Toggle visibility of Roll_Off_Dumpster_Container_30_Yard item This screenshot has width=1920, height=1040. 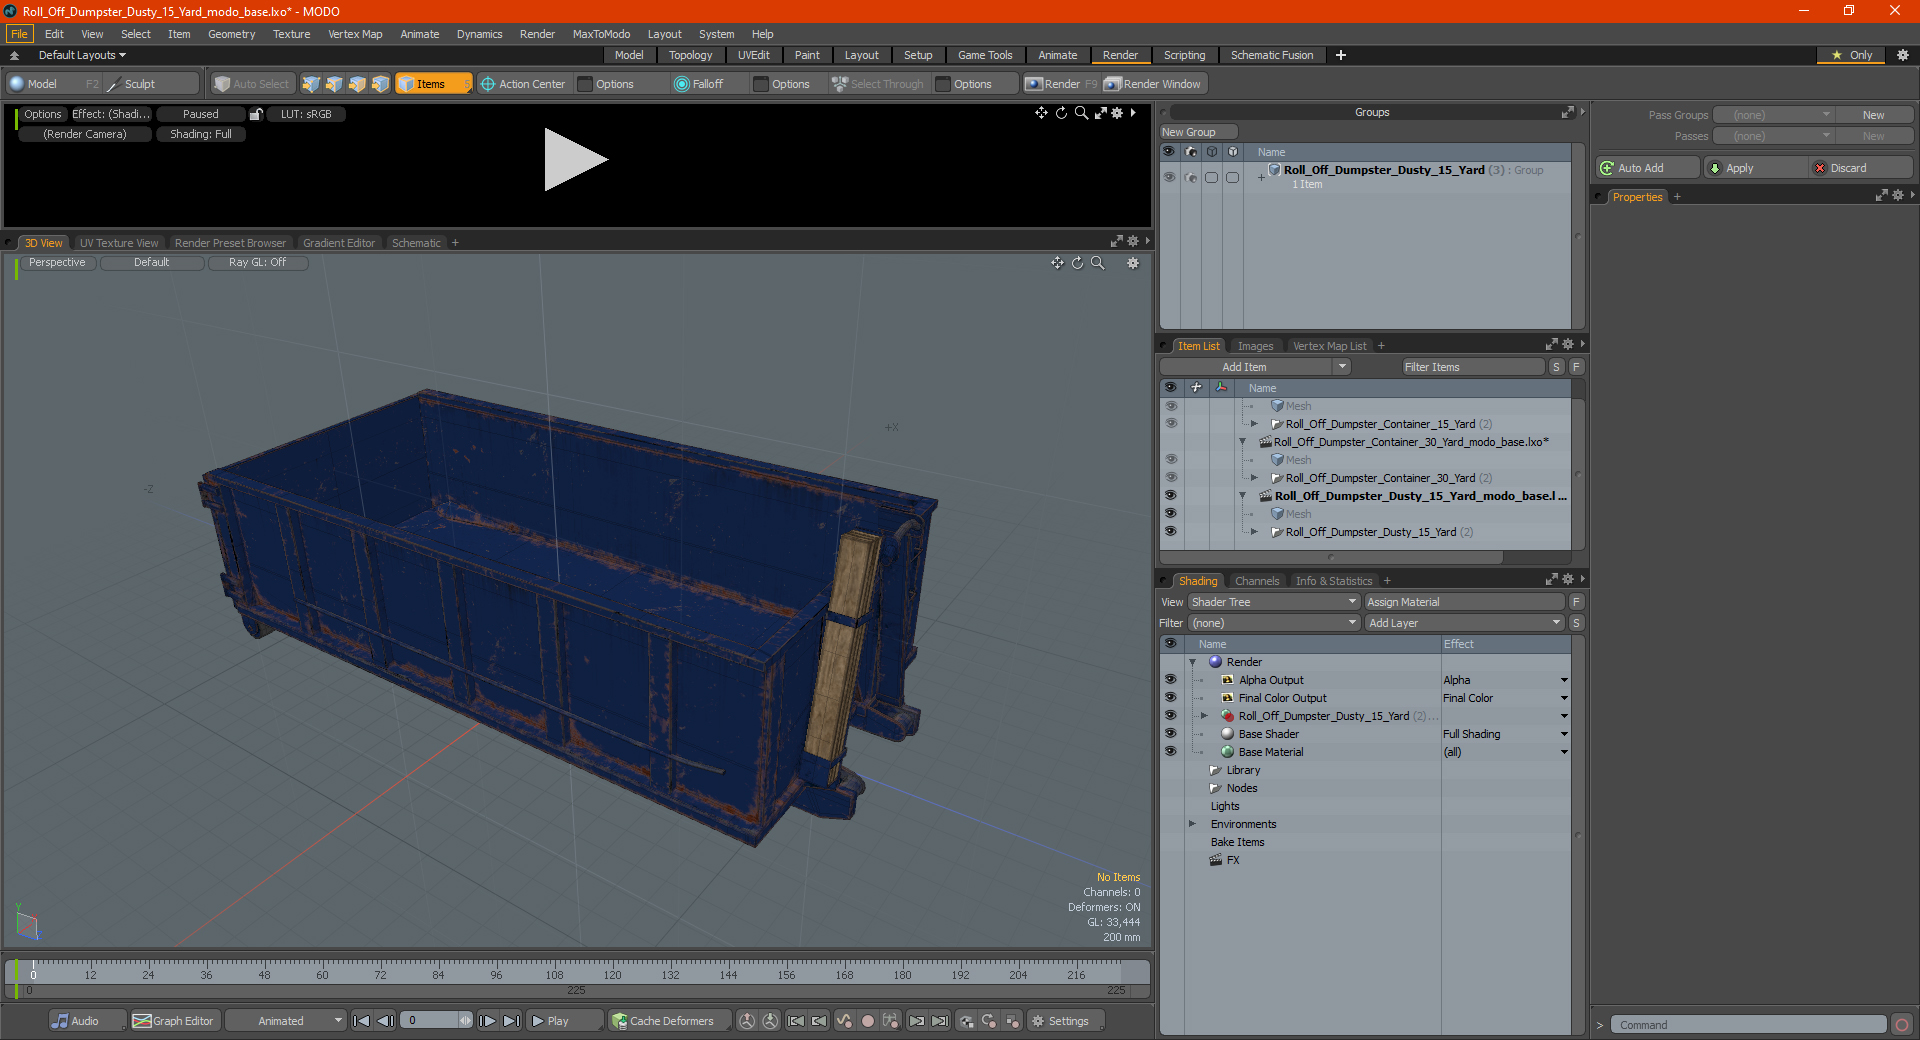[x=1171, y=478]
